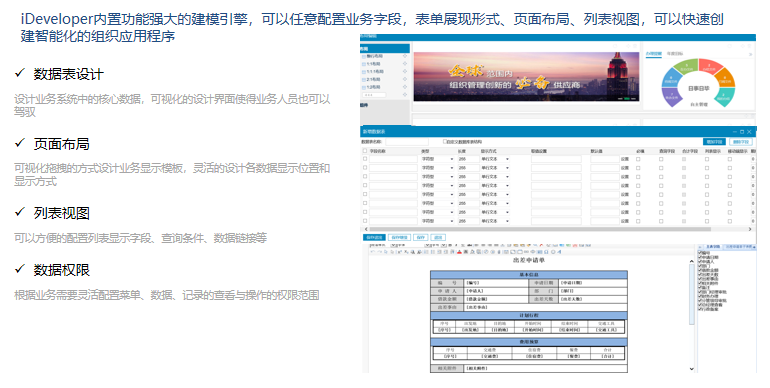Viewport: 770px width, 388px height.
Task: Tick the 自定义数据库表结构 checkbox
Action: click(445, 141)
